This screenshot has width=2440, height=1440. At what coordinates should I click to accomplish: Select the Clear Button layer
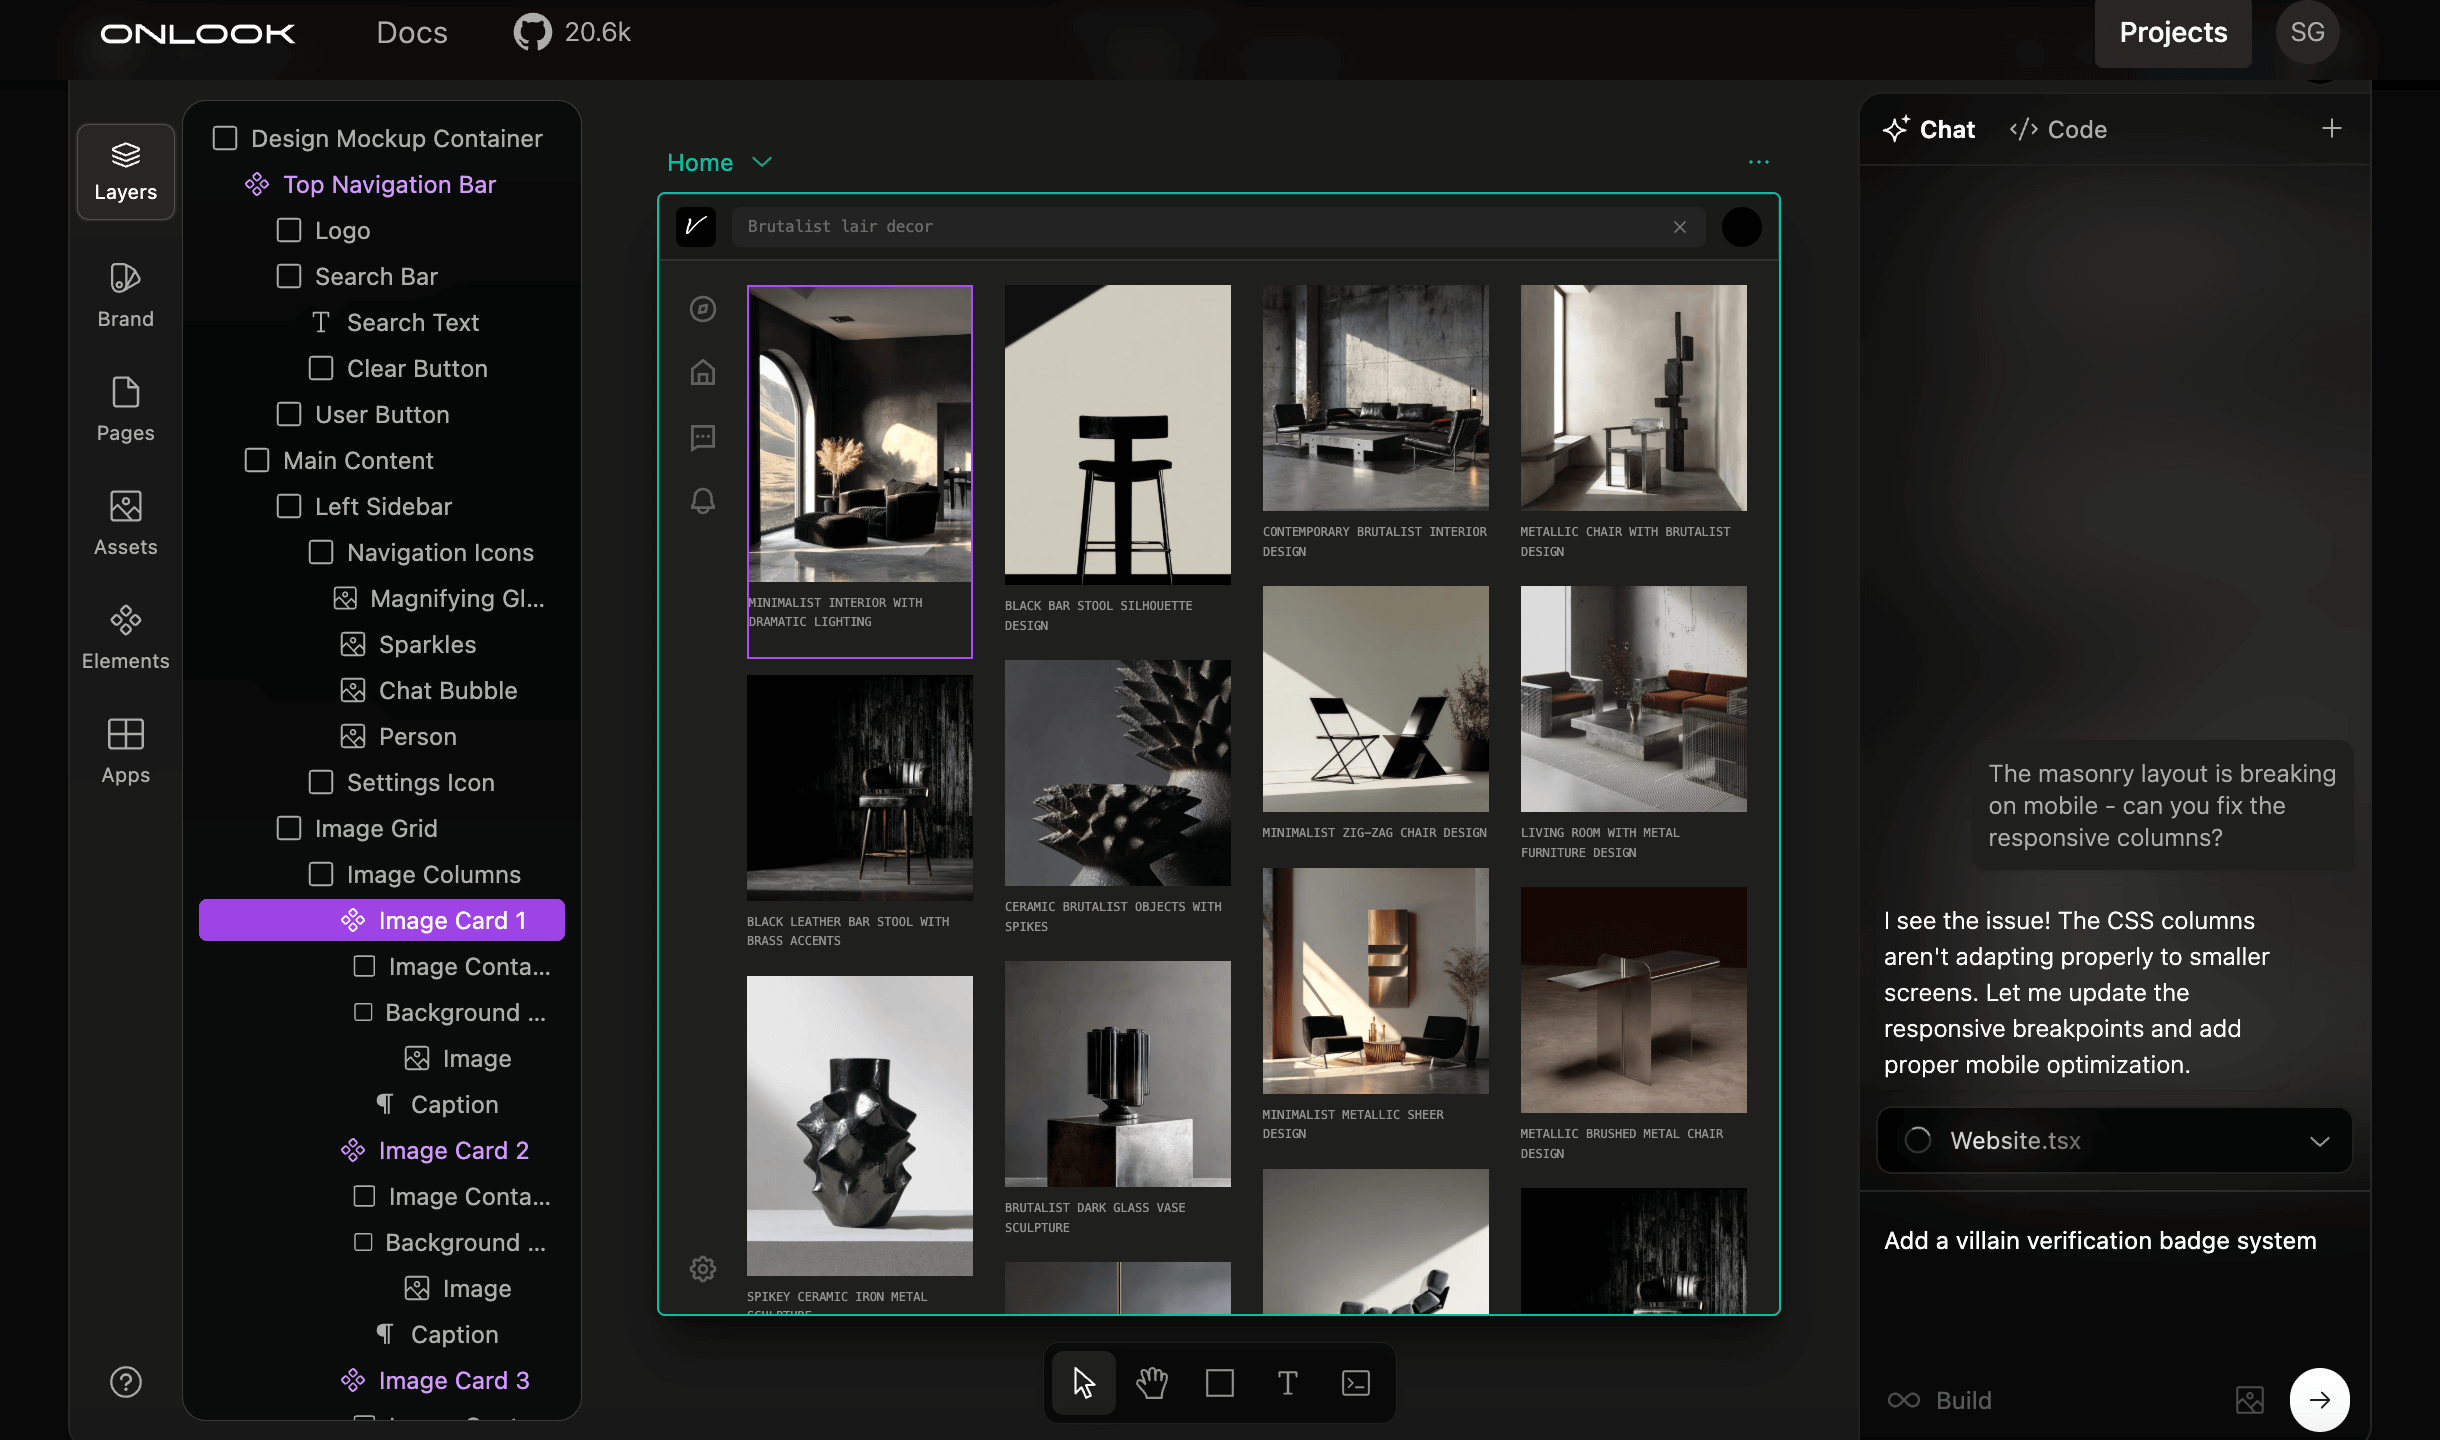point(416,368)
